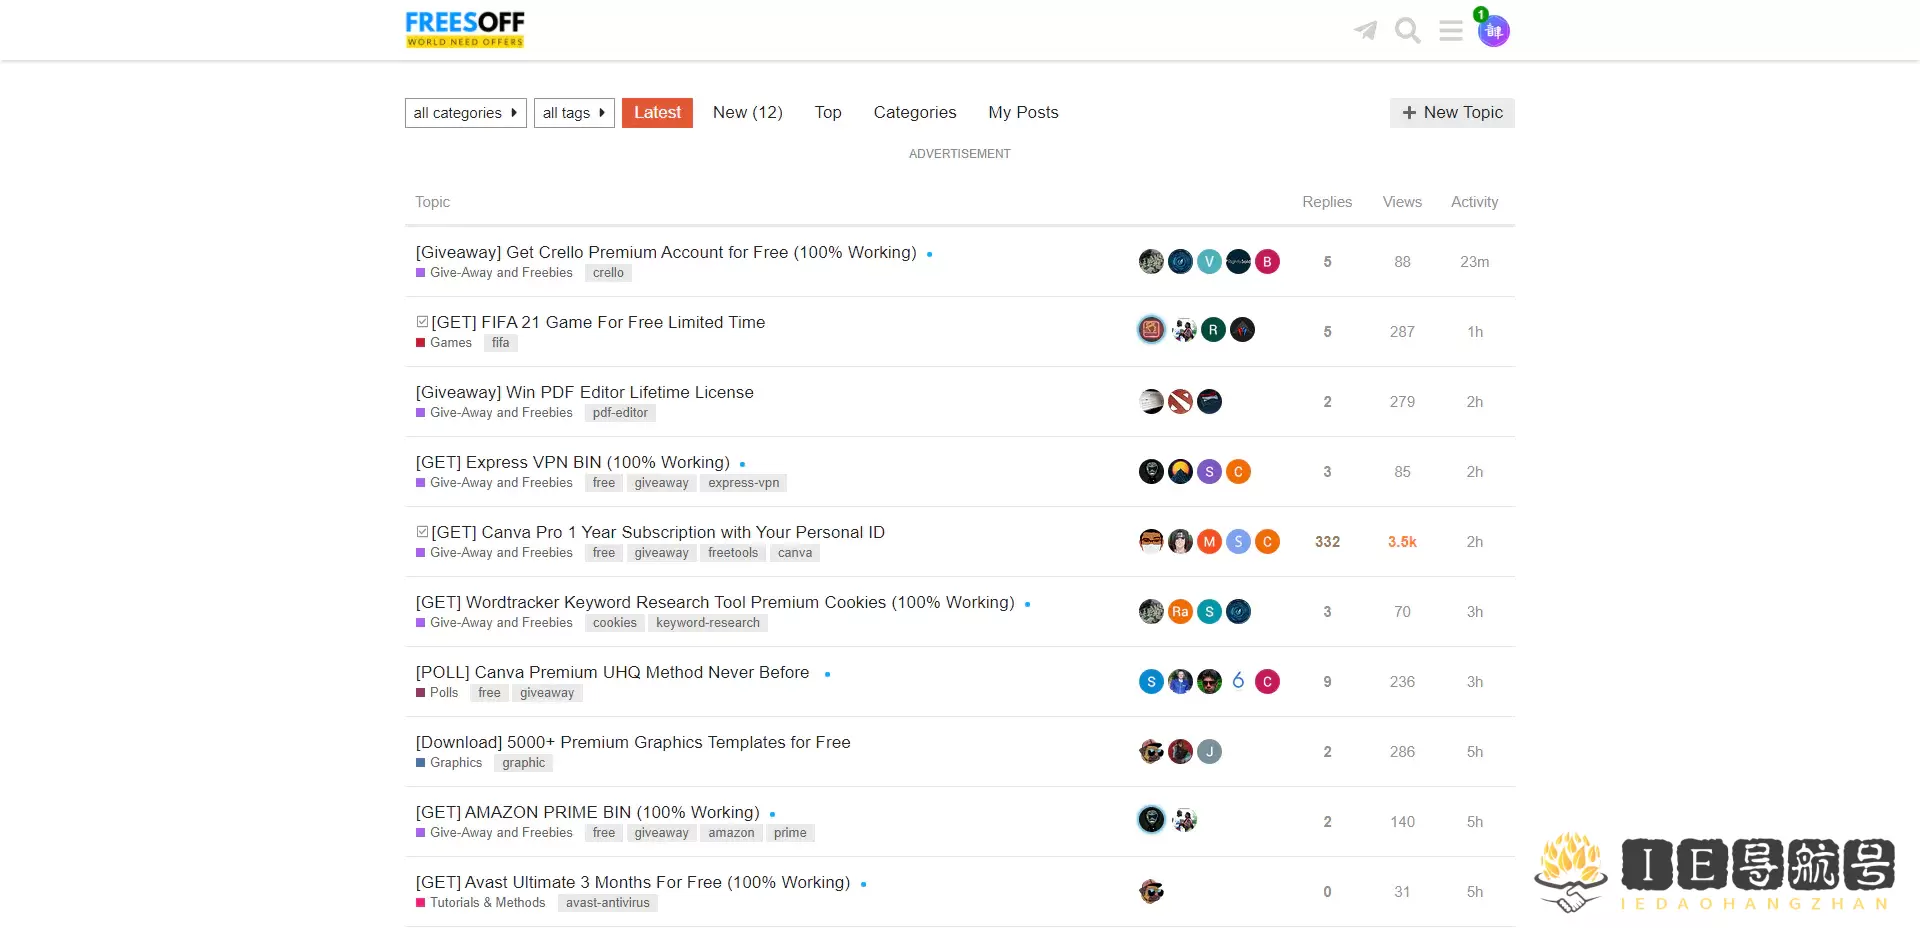This screenshot has height=937, width=1920.
Task: Click the 332 replies count for Canva Pro
Action: tap(1327, 542)
